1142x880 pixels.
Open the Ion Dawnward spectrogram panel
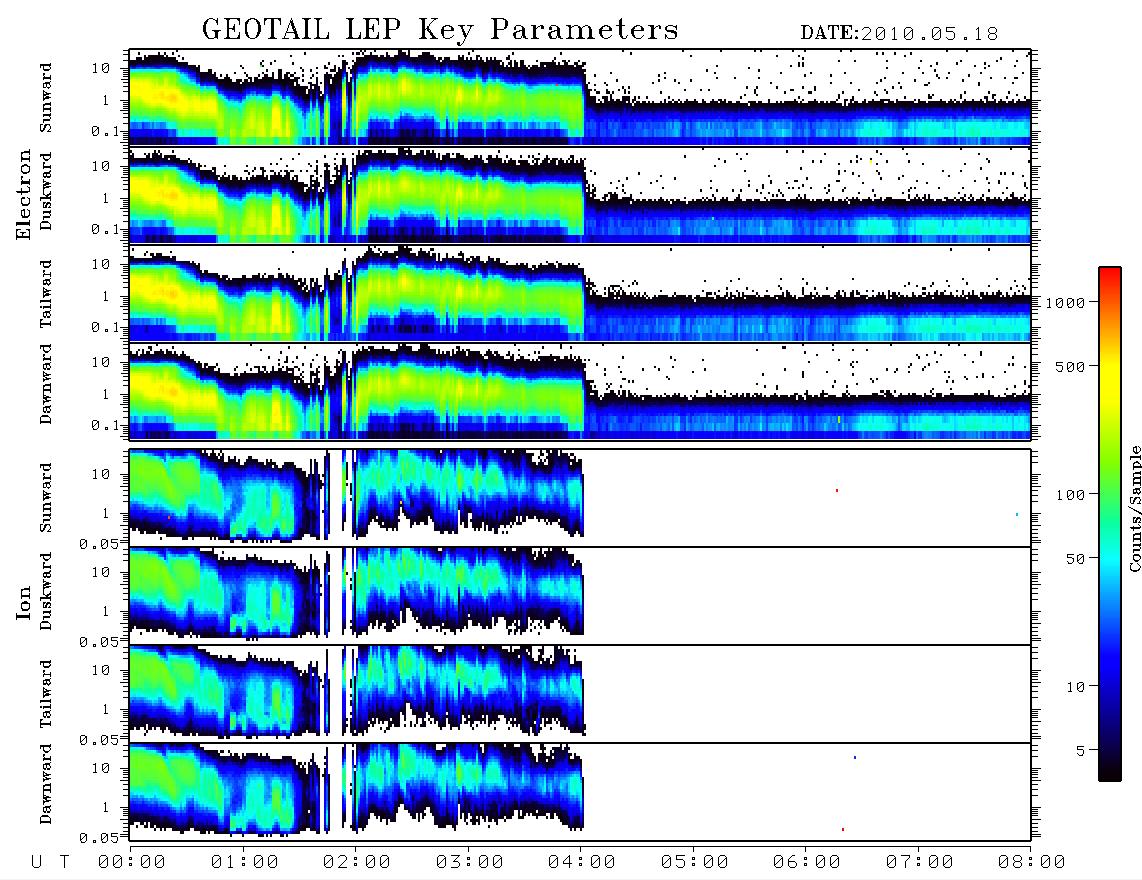tap(580, 792)
